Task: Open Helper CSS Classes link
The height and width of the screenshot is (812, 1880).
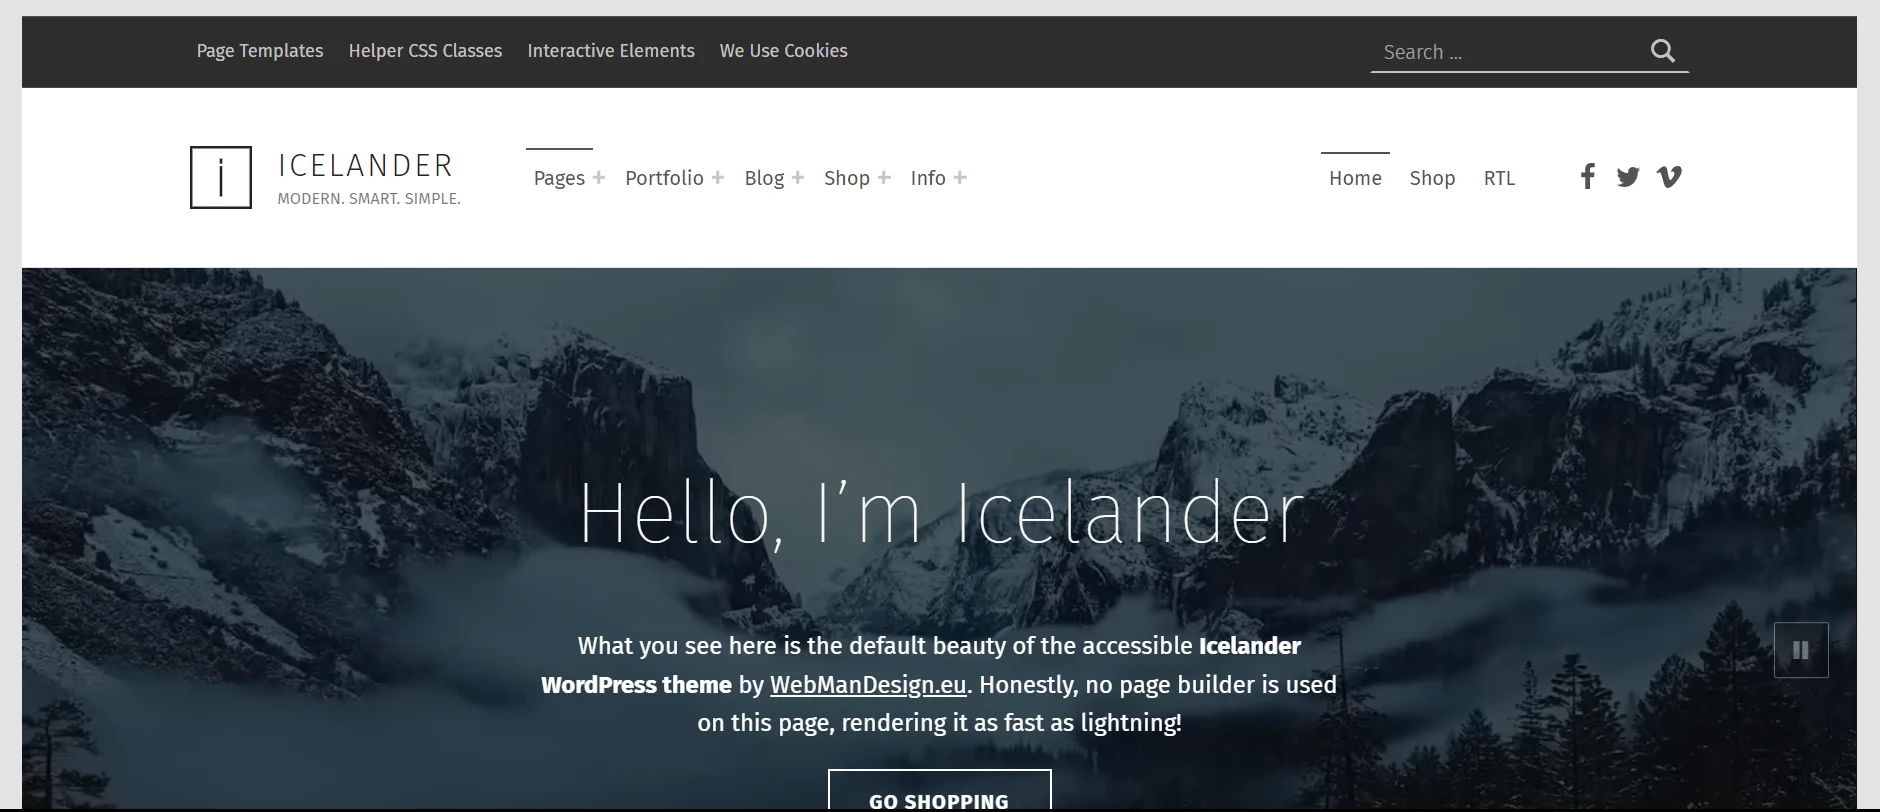Action: pos(425,51)
